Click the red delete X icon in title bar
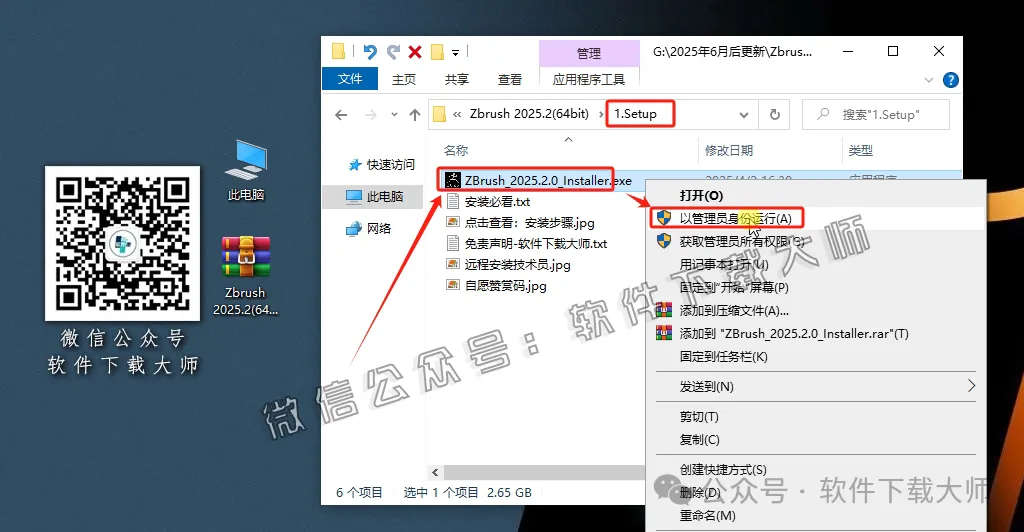This screenshot has height=532, width=1024. pyautogui.click(x=415, y=52)
